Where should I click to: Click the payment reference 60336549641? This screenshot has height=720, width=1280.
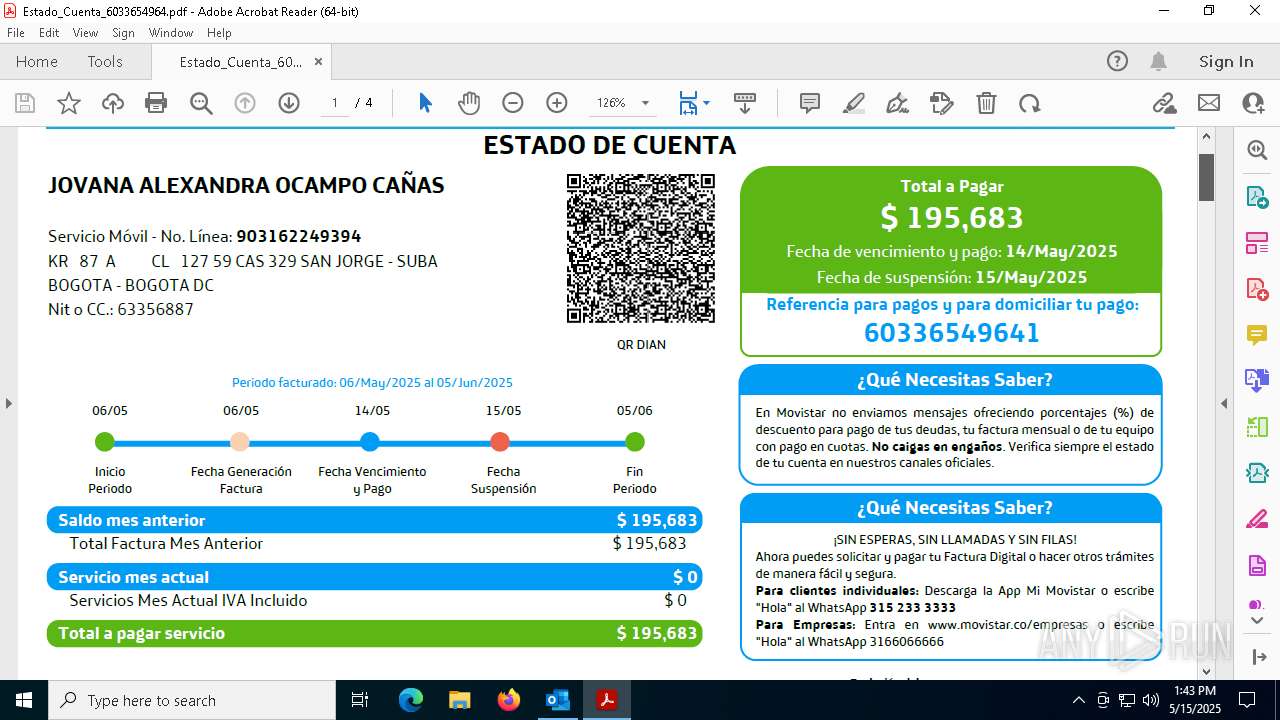coord(952,332)
